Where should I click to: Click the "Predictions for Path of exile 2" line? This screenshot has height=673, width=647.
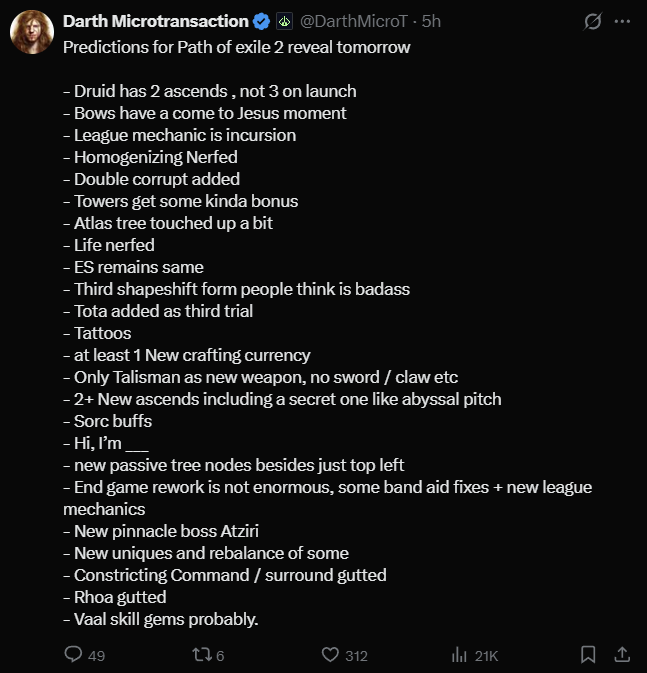point(236,47)
